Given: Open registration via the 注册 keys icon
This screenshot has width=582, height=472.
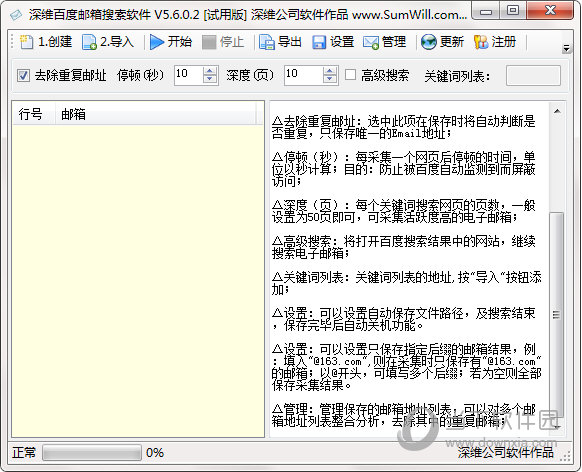Looking at the screenshot, I should click(x=481, y=42).
